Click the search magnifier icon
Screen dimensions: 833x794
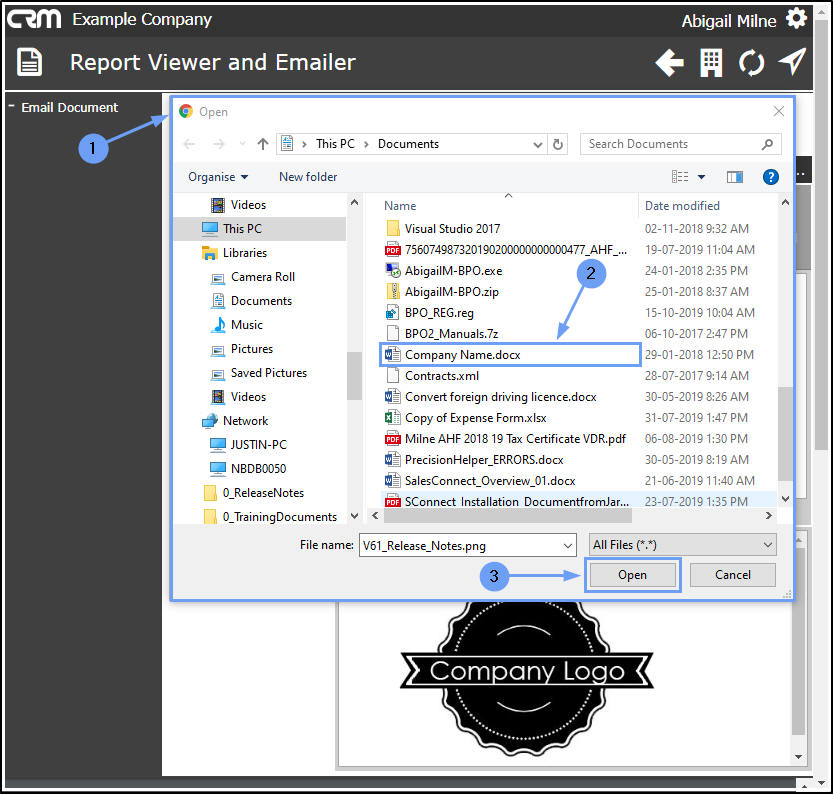click(767, 144)
